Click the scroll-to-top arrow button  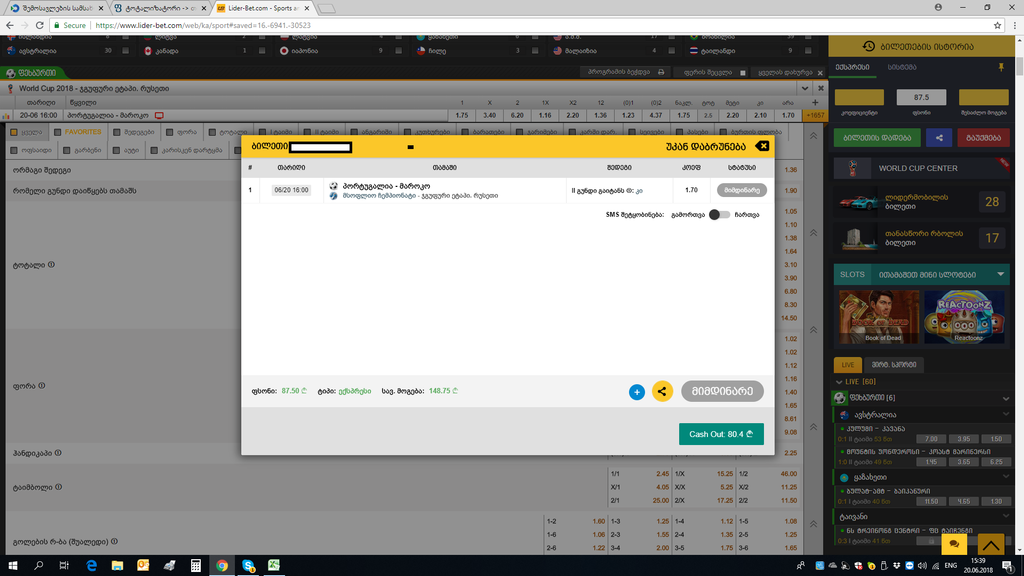[x=991, y=544]
